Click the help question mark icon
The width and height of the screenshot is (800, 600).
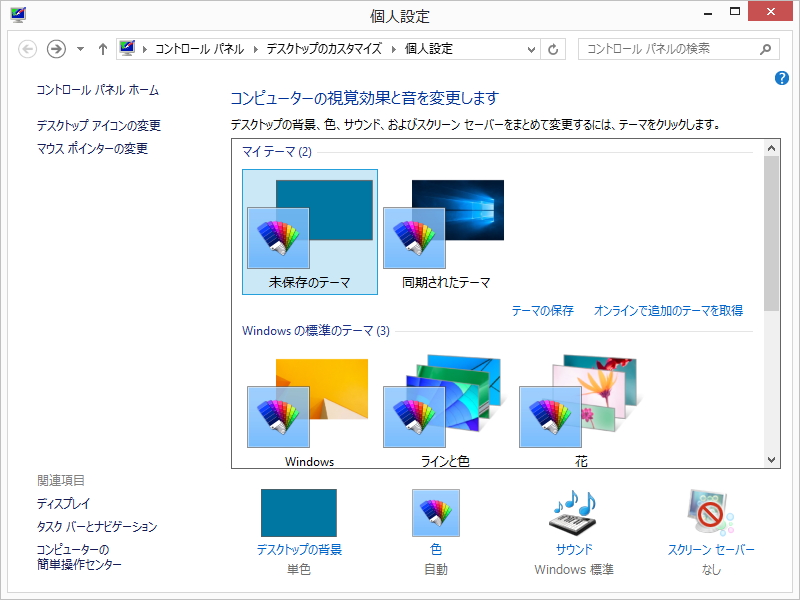tap(781, 78)
